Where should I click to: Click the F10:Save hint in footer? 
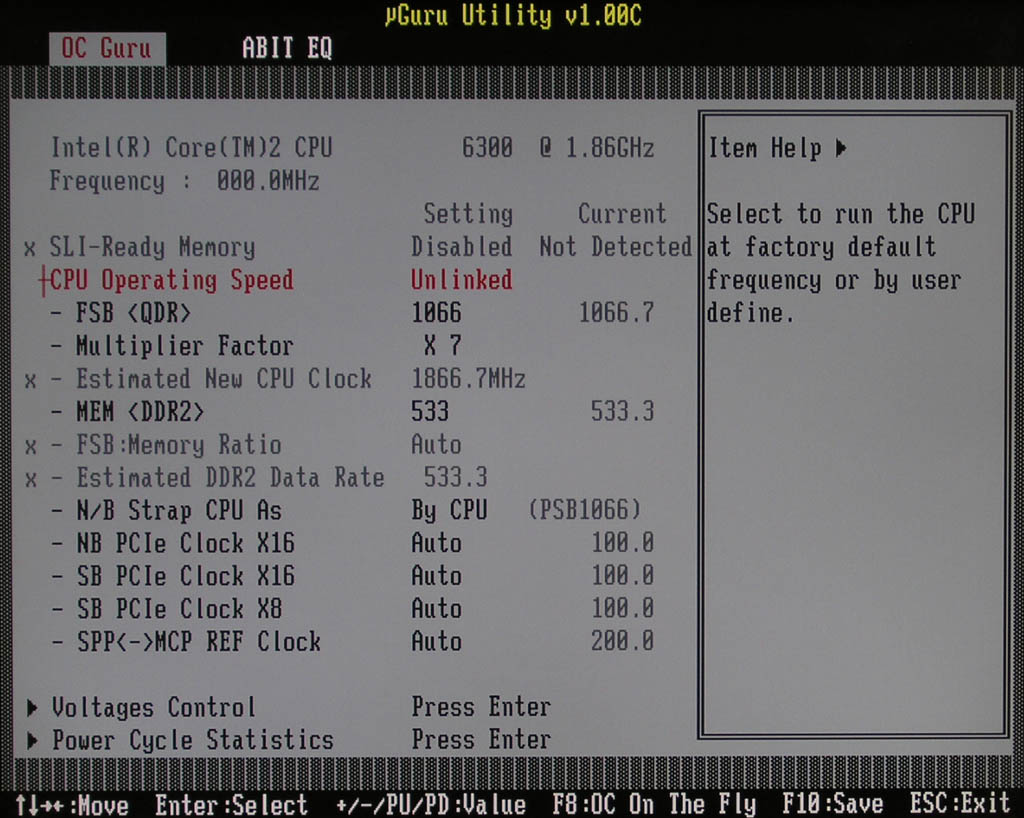[x=833, y=804]
